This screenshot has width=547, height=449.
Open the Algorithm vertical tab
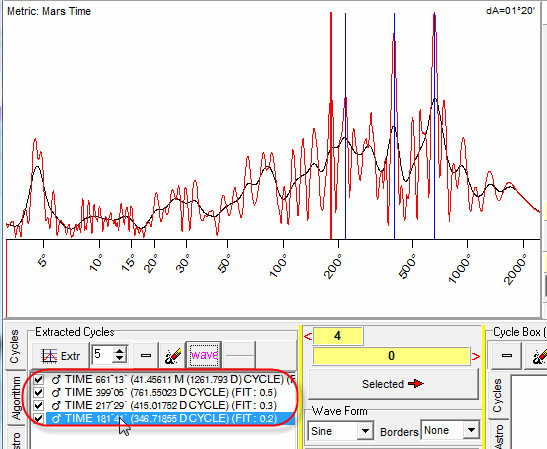(x=16, y=398)
